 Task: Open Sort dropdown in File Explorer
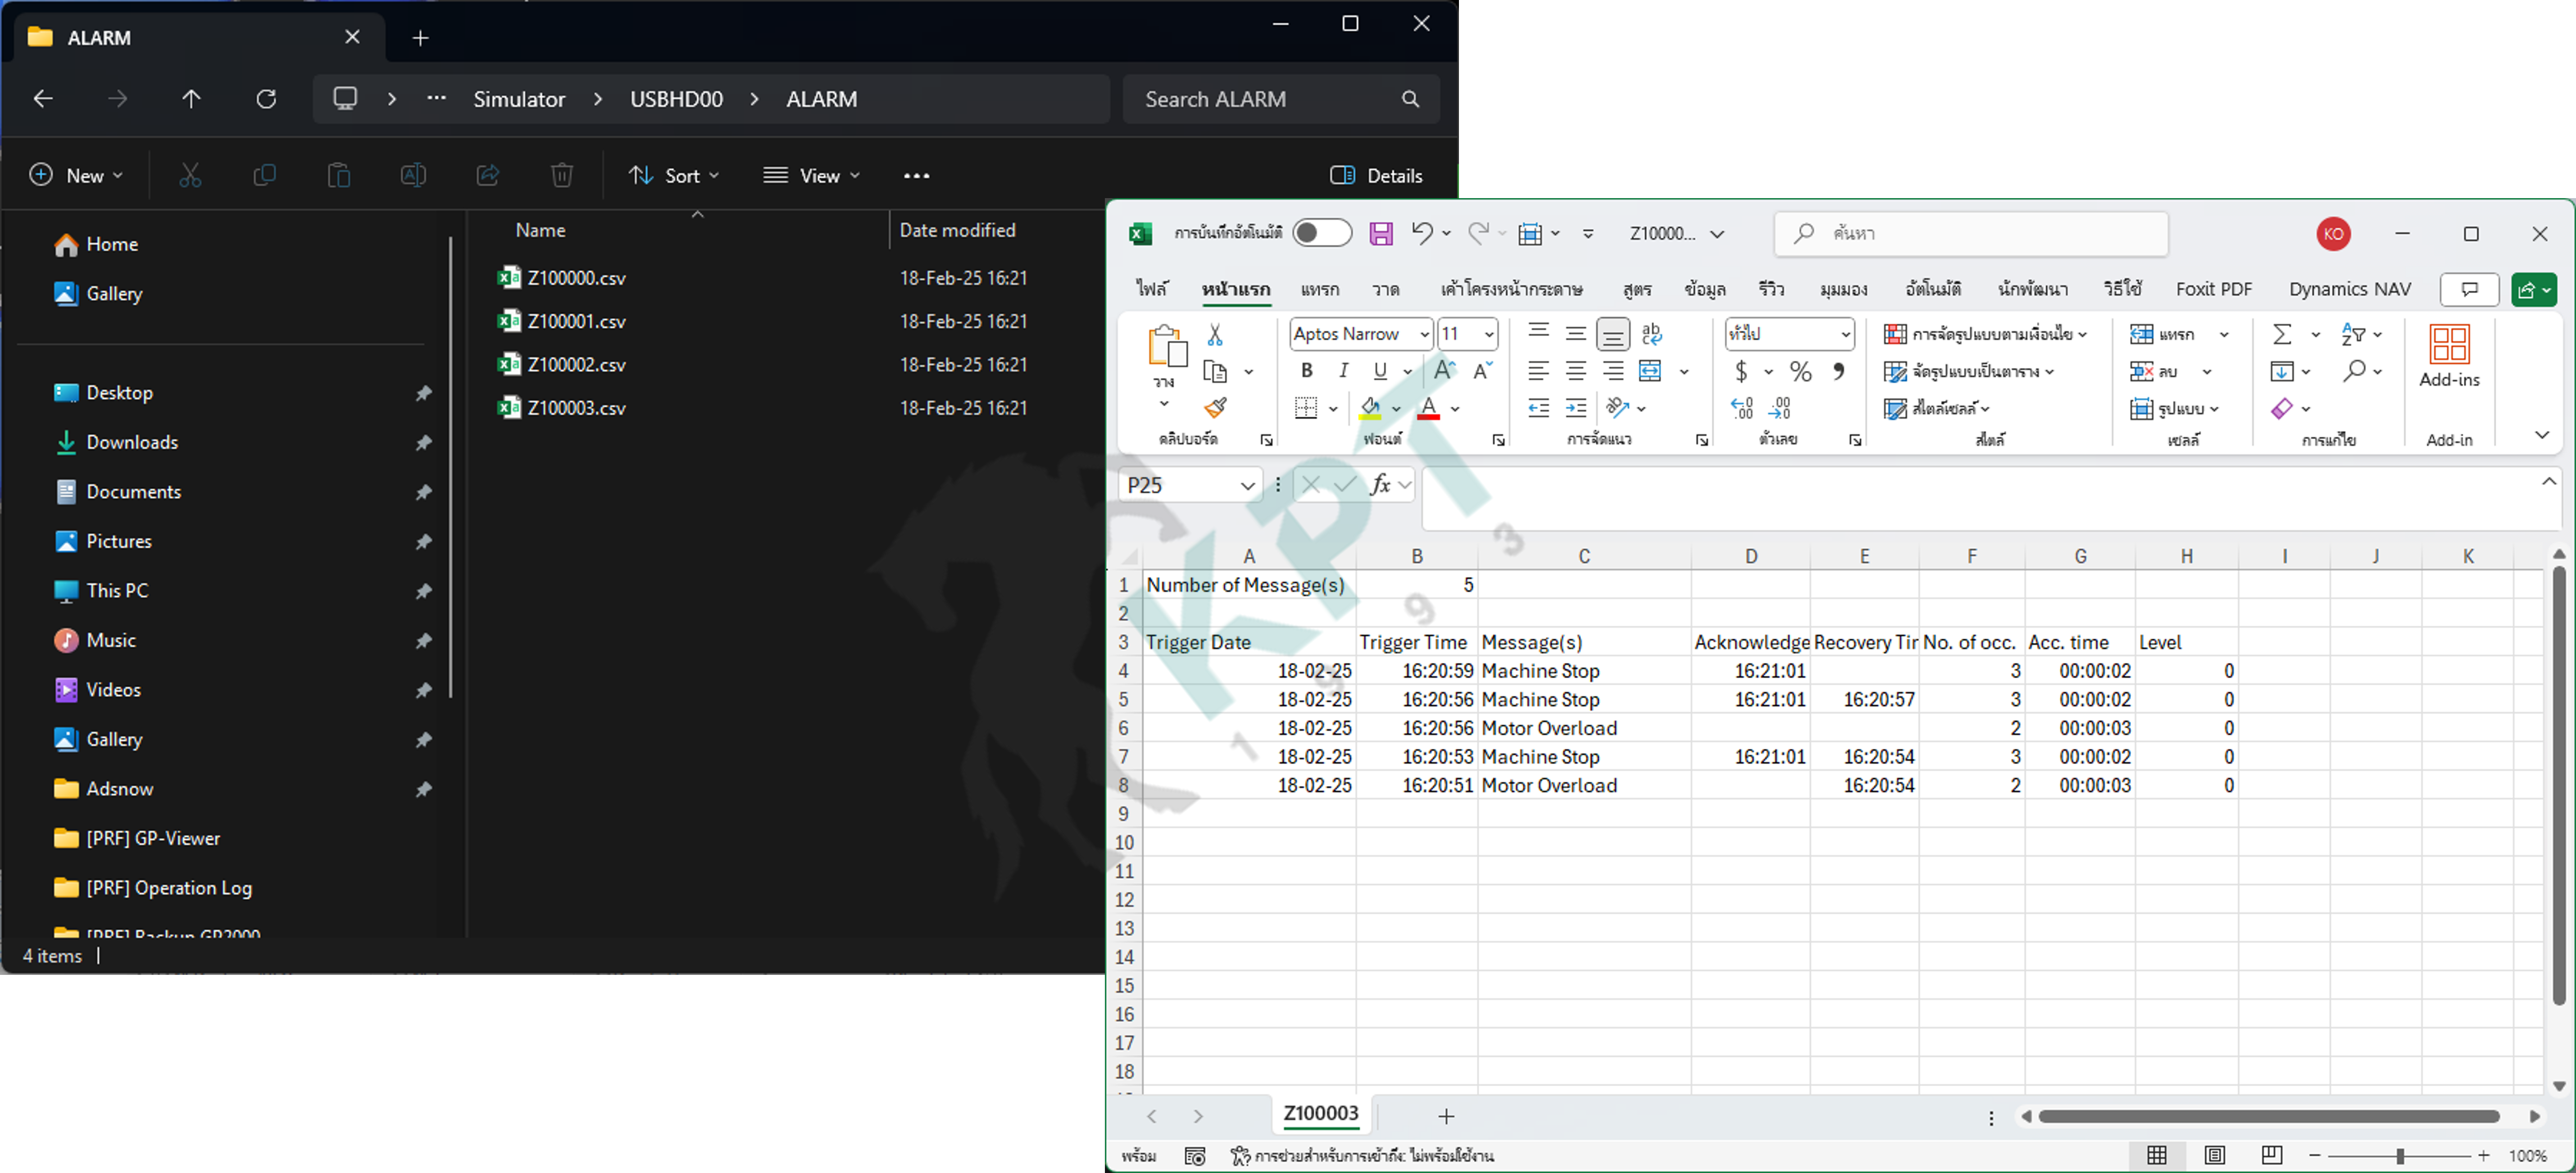pos(673,175)
